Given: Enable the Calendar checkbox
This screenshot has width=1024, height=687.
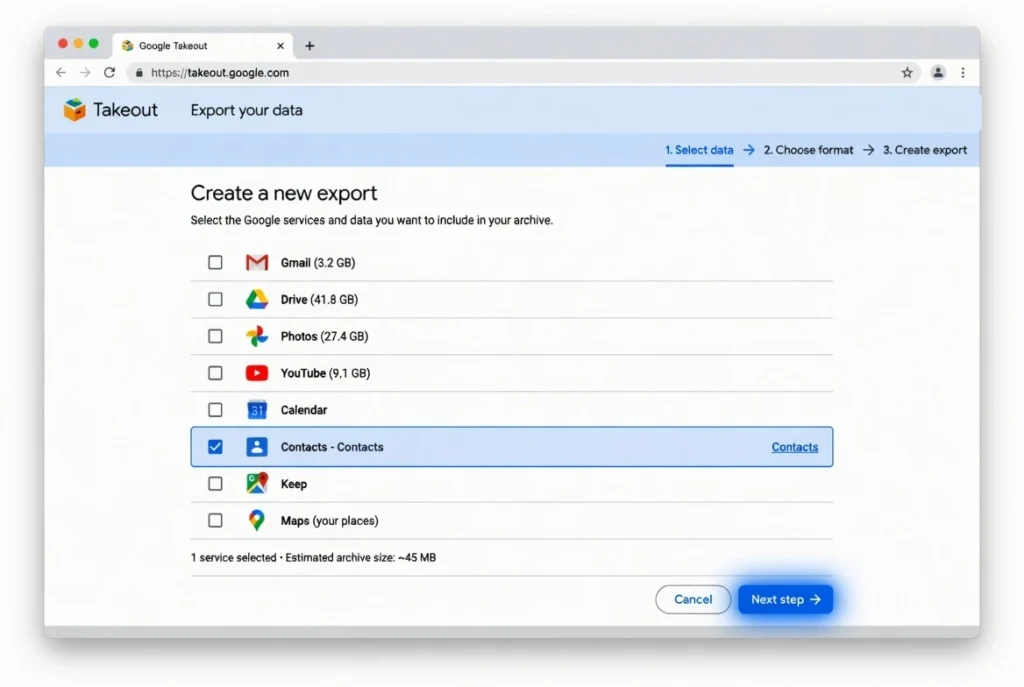Looking at the screenshot, I should pos(215,409).
